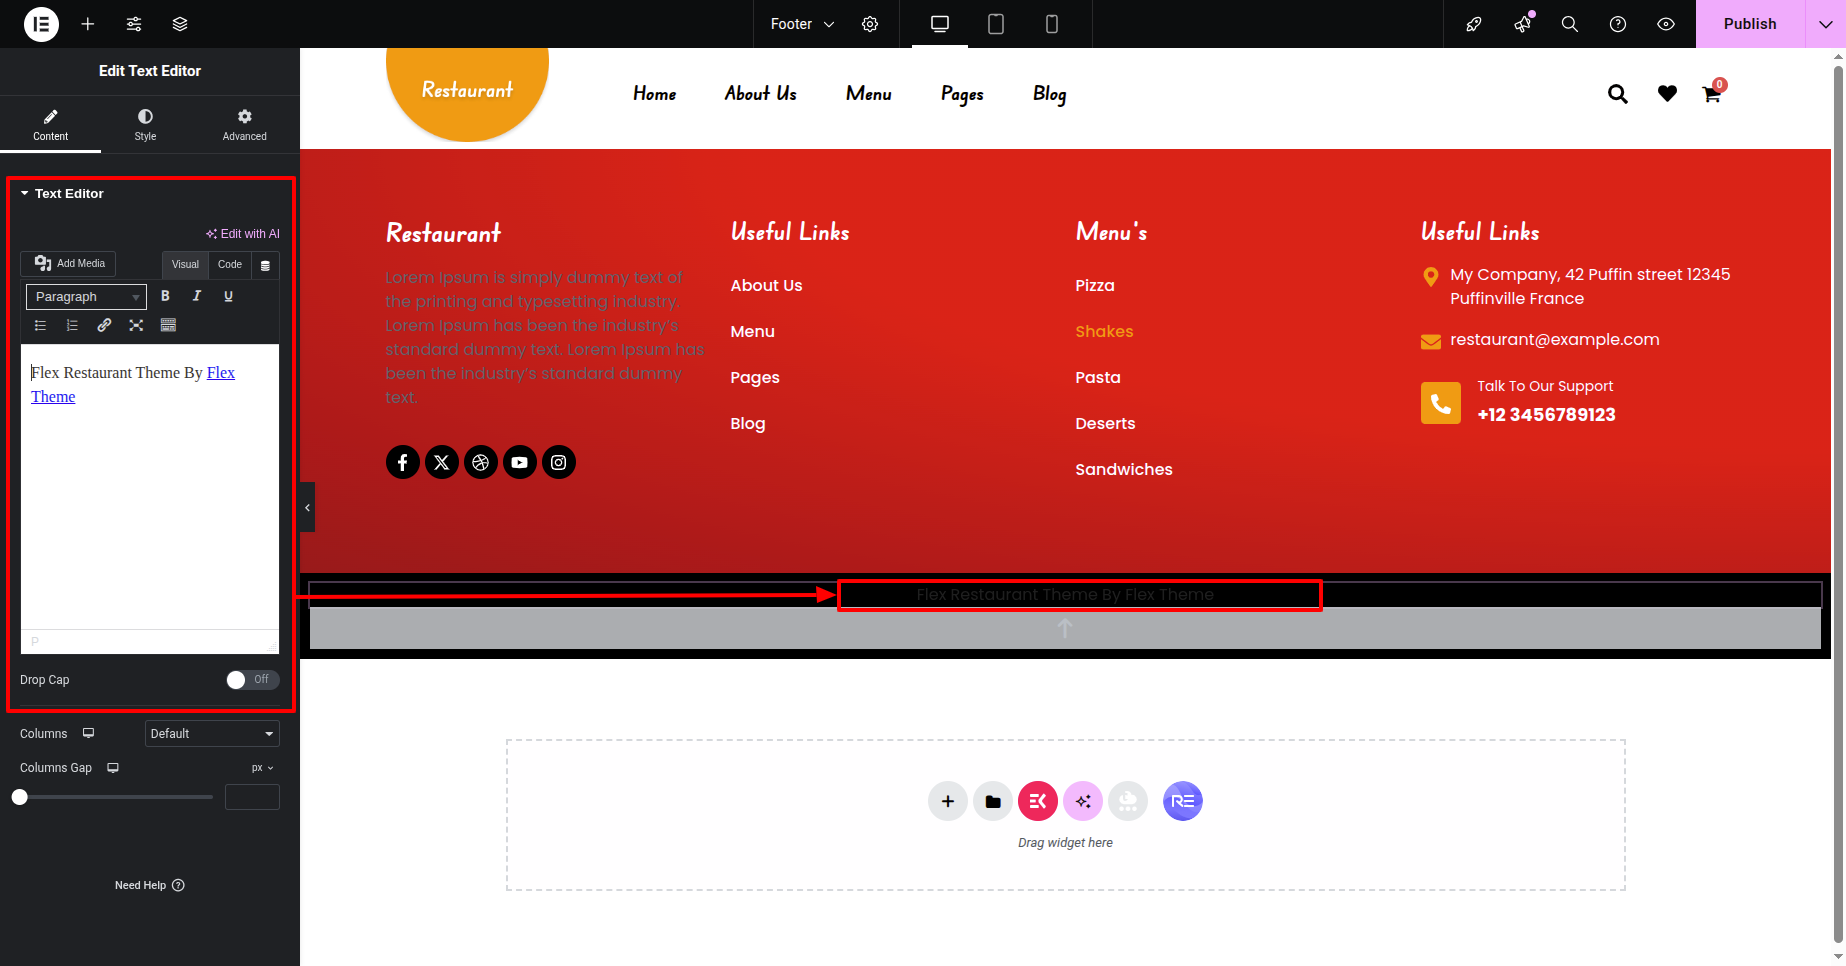The height and width of the screenshot is (966, 1846).
Task: Toggle preview changes eye icon
Action: (x=1665, y=24)
